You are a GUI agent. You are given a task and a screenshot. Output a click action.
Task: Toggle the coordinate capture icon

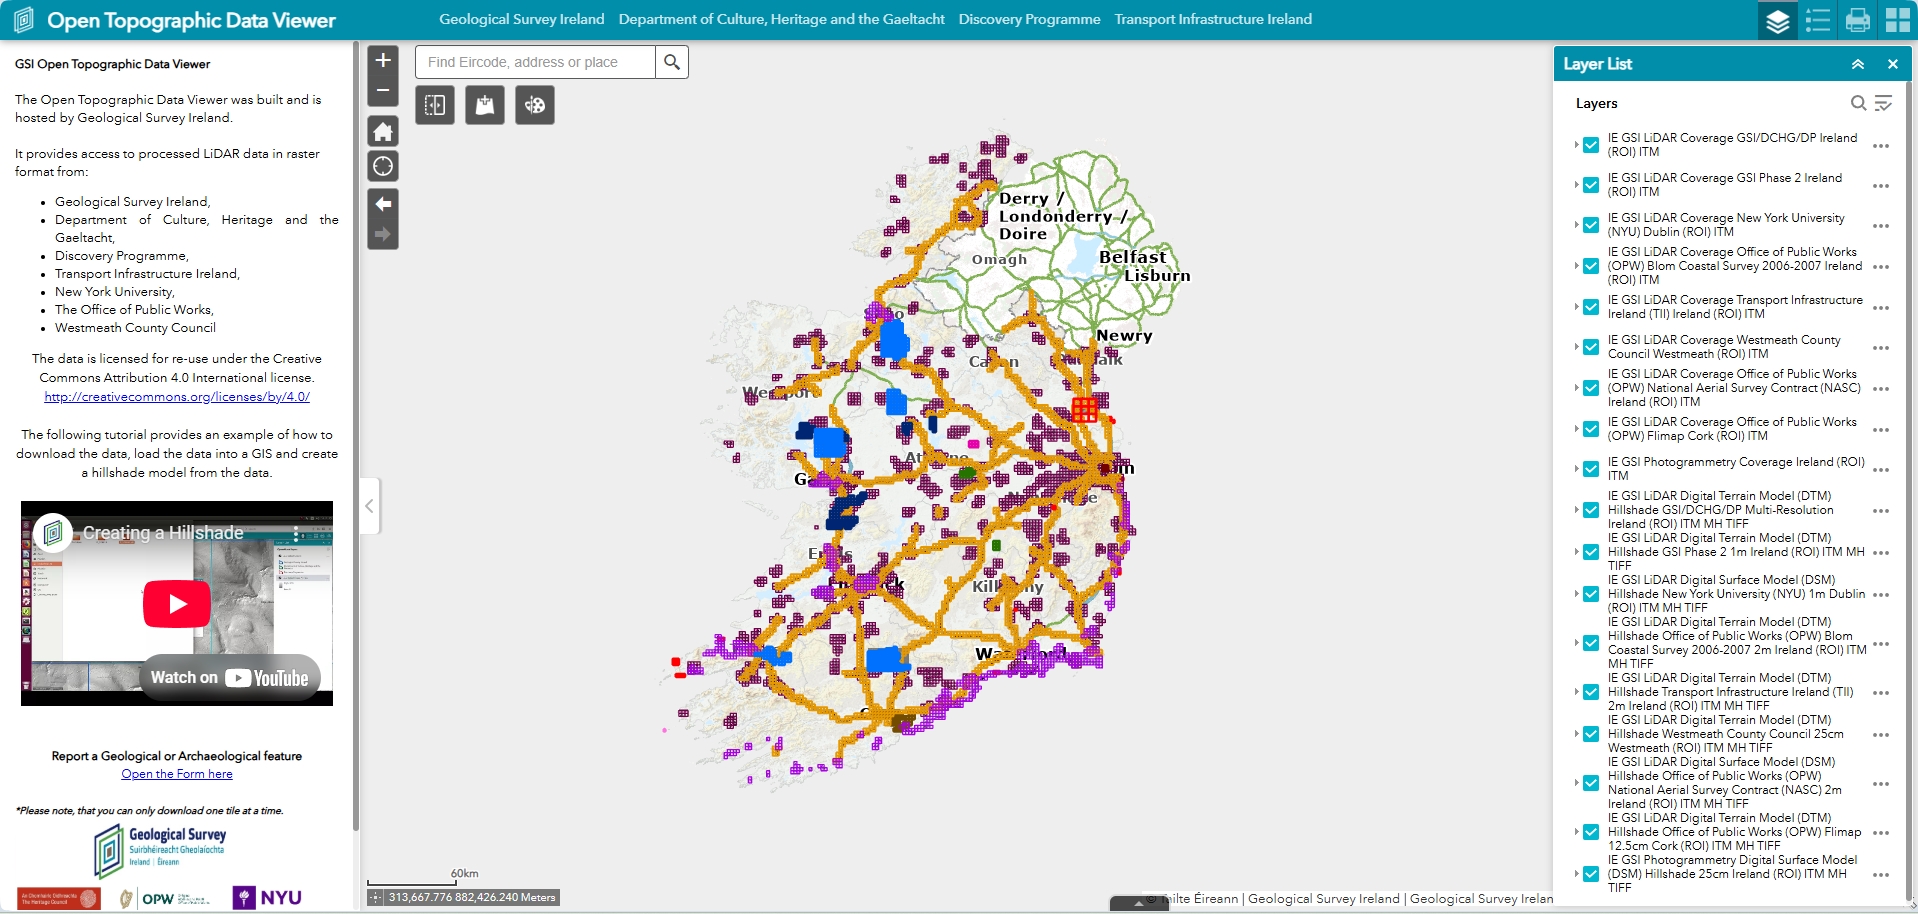coord(376,898)
